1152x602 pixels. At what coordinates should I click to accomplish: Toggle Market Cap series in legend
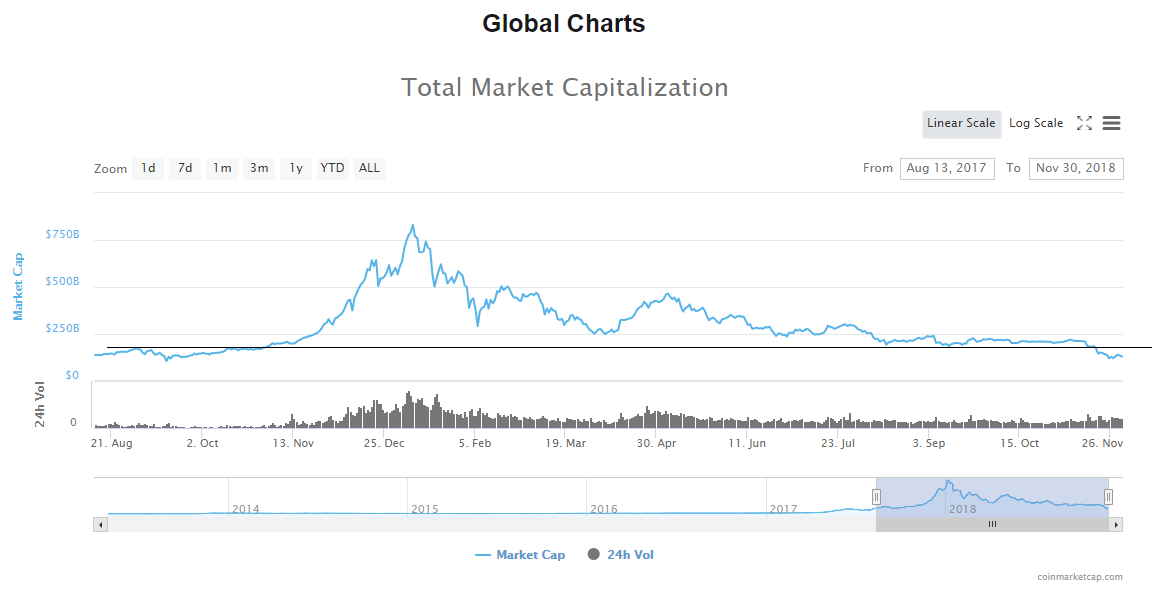click(x=520, y=555)
